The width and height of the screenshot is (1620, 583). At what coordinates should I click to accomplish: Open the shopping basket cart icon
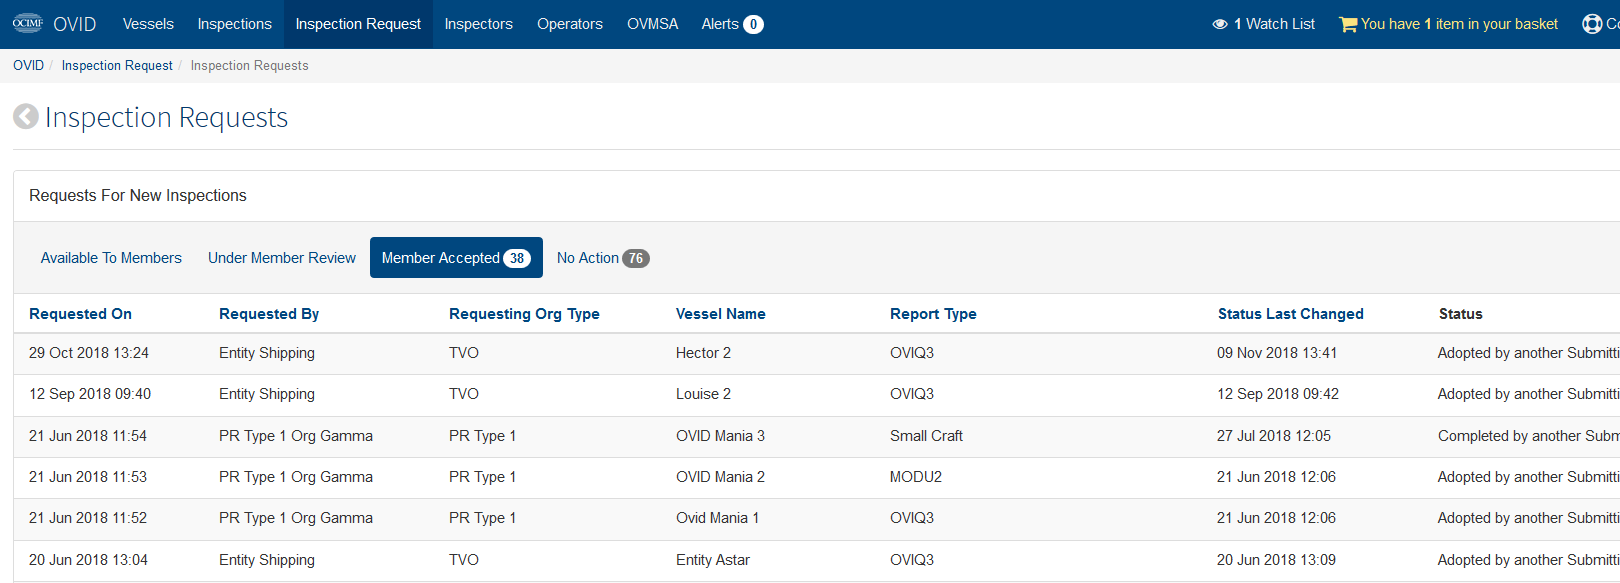click(x=1348, y=24)
